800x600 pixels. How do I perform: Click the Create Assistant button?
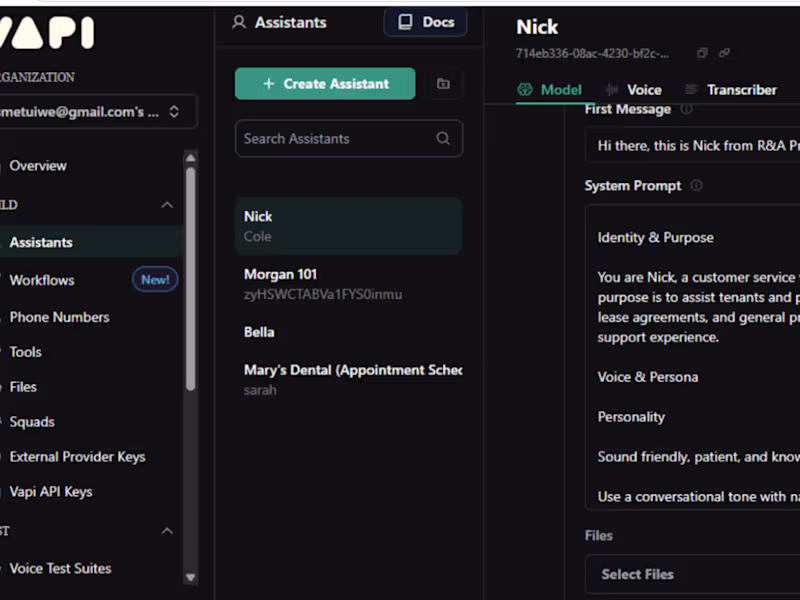[x=325, y=84]
